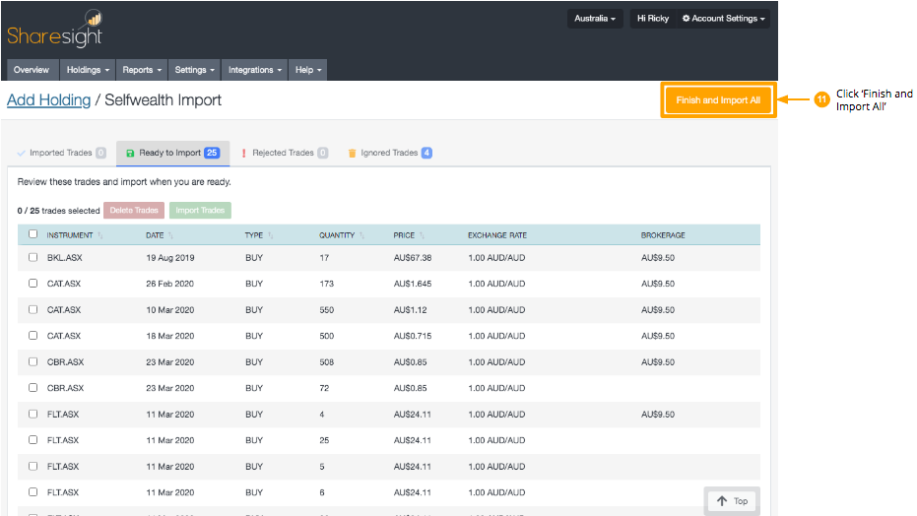Check the FLT.ASX trade with quantity 6
The image size is (917, 516).
click(x=33, y=491)
